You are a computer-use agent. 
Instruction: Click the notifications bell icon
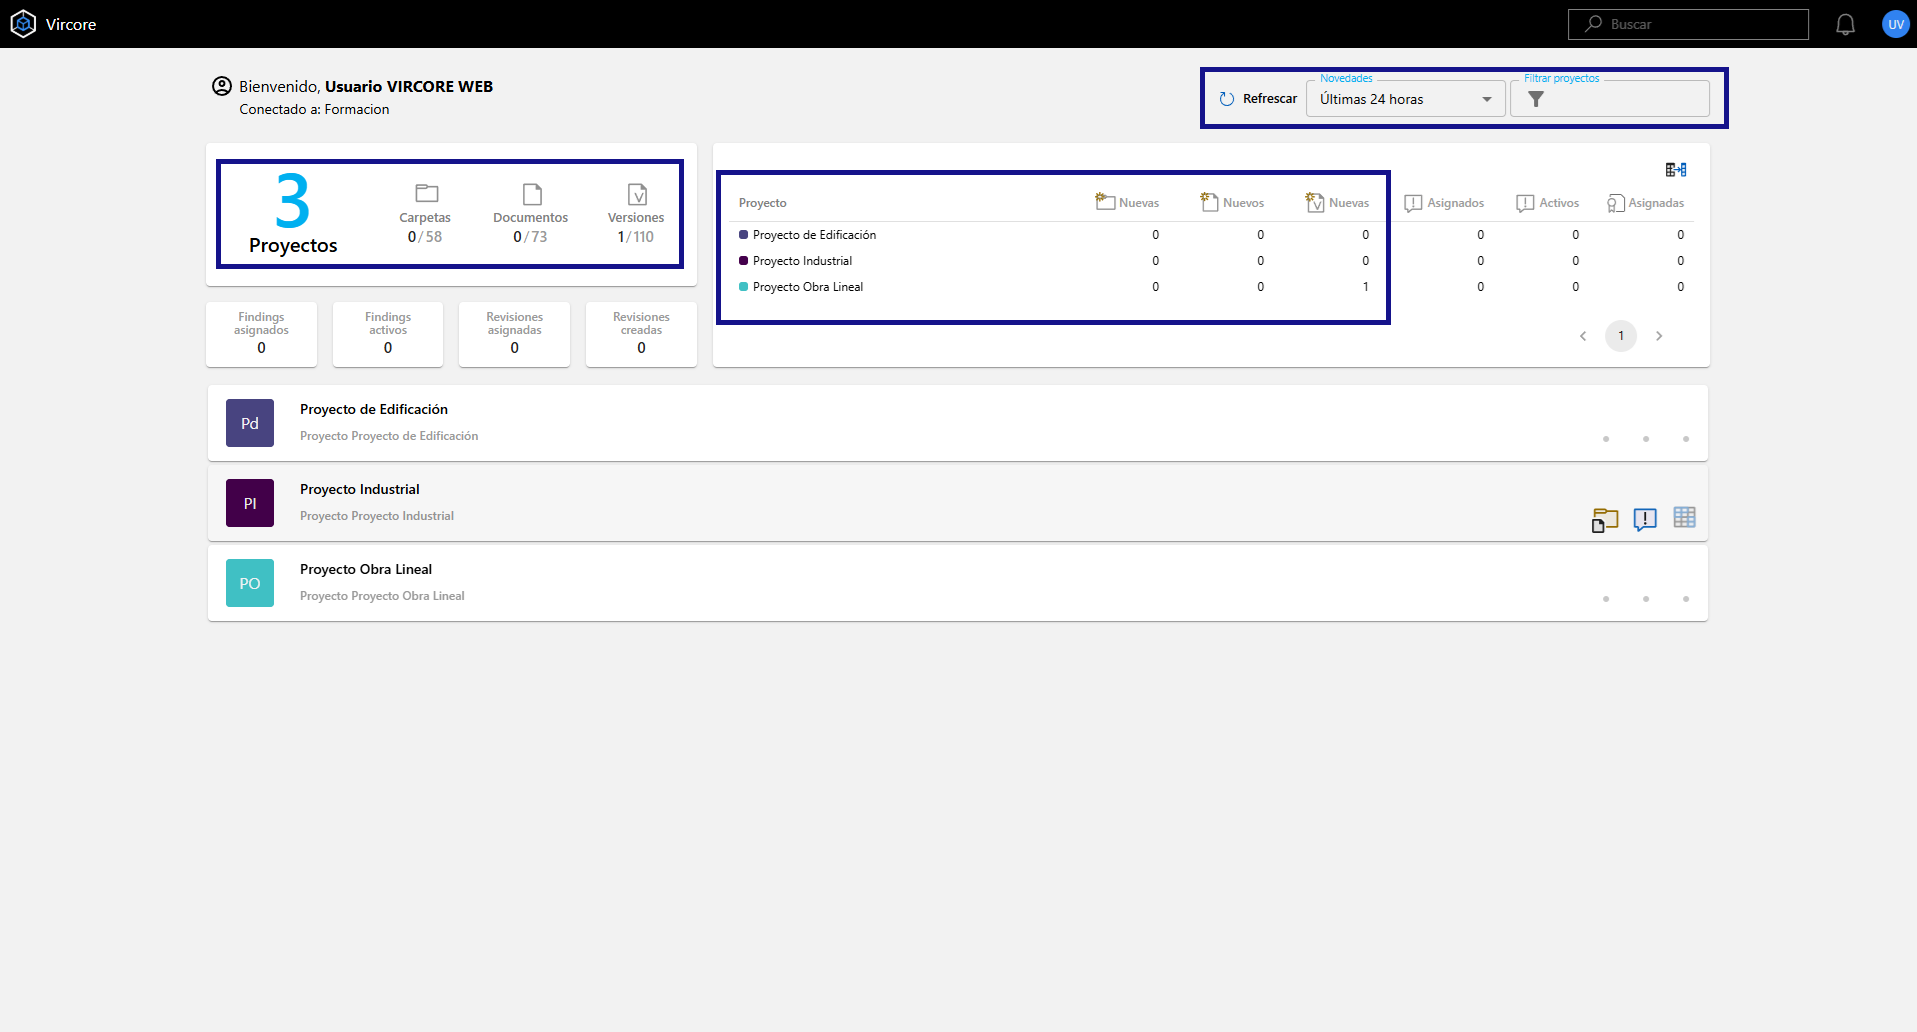pyautogui.click(x=1845, y=24)
